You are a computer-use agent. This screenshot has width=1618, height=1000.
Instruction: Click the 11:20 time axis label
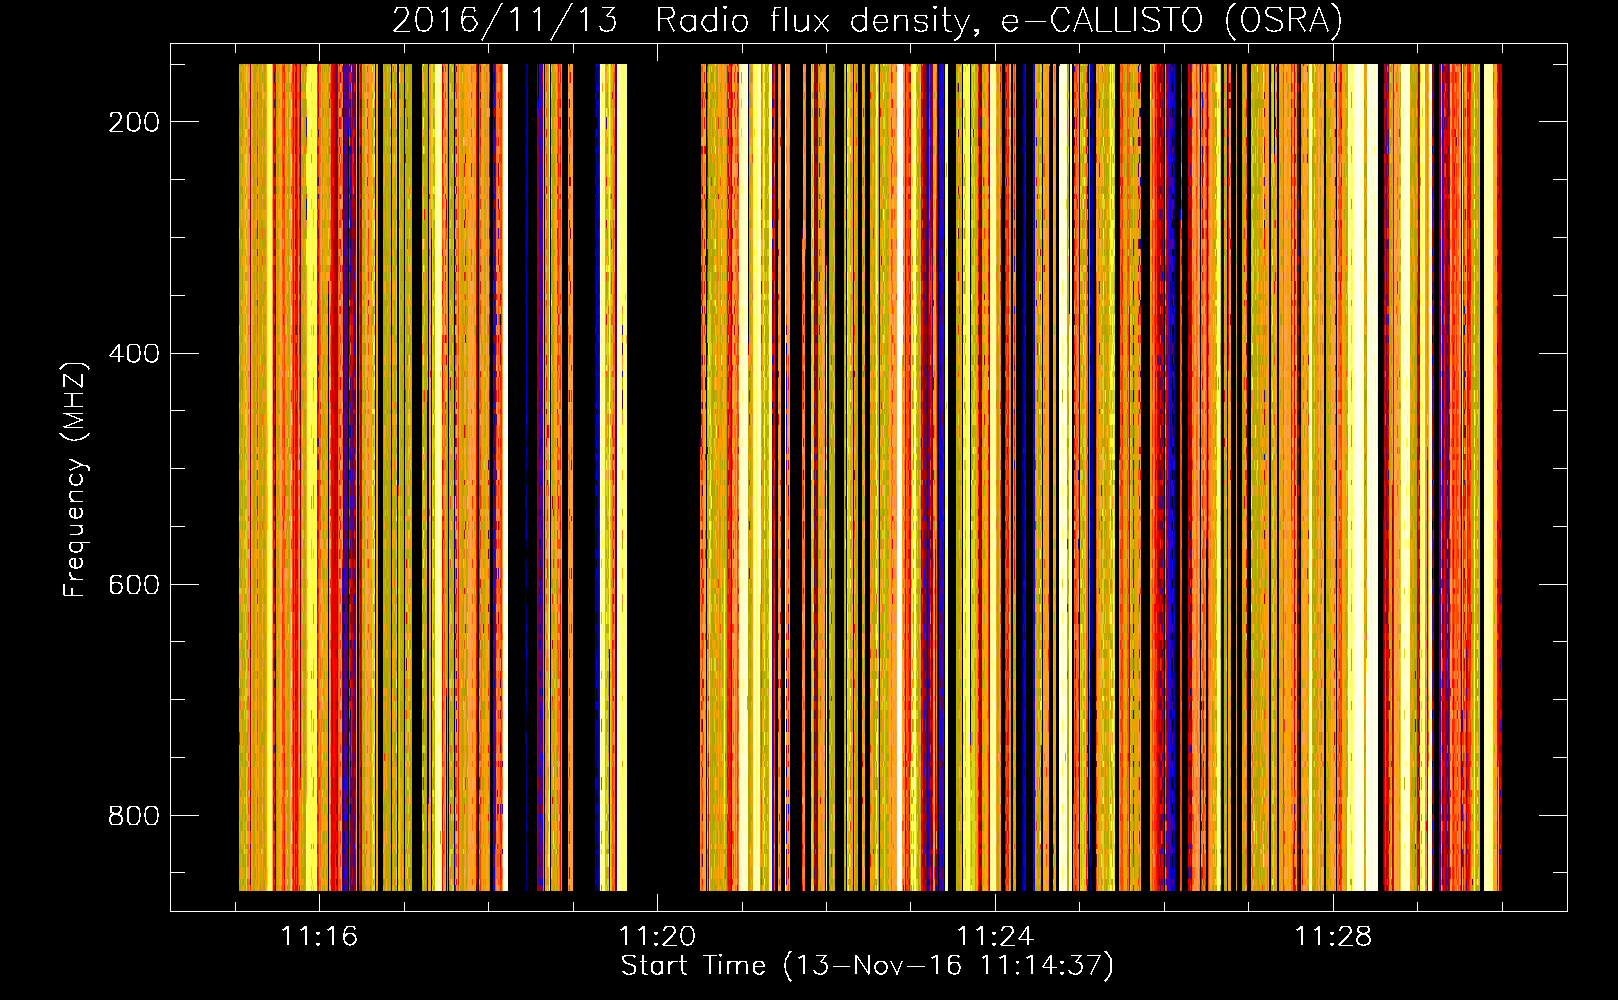point(657,937)
